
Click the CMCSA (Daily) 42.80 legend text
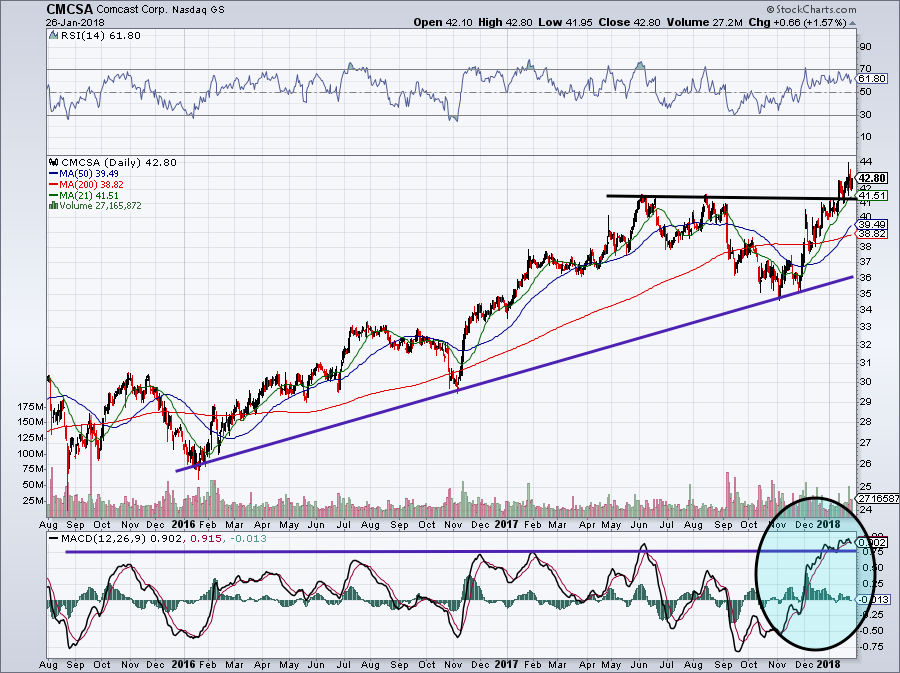[x=119, y=162]
